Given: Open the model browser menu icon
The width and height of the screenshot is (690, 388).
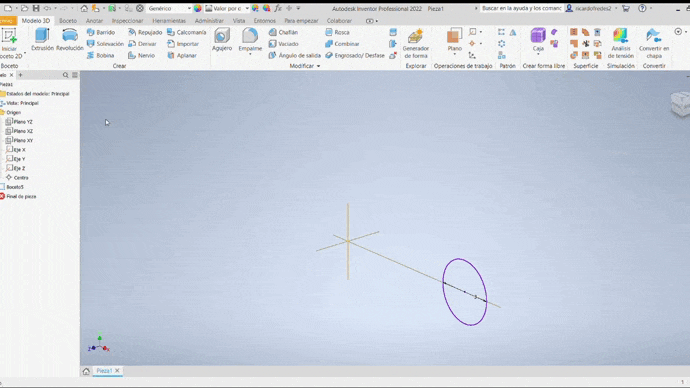Looking at the screenshot, I should (x=75, y=75).
